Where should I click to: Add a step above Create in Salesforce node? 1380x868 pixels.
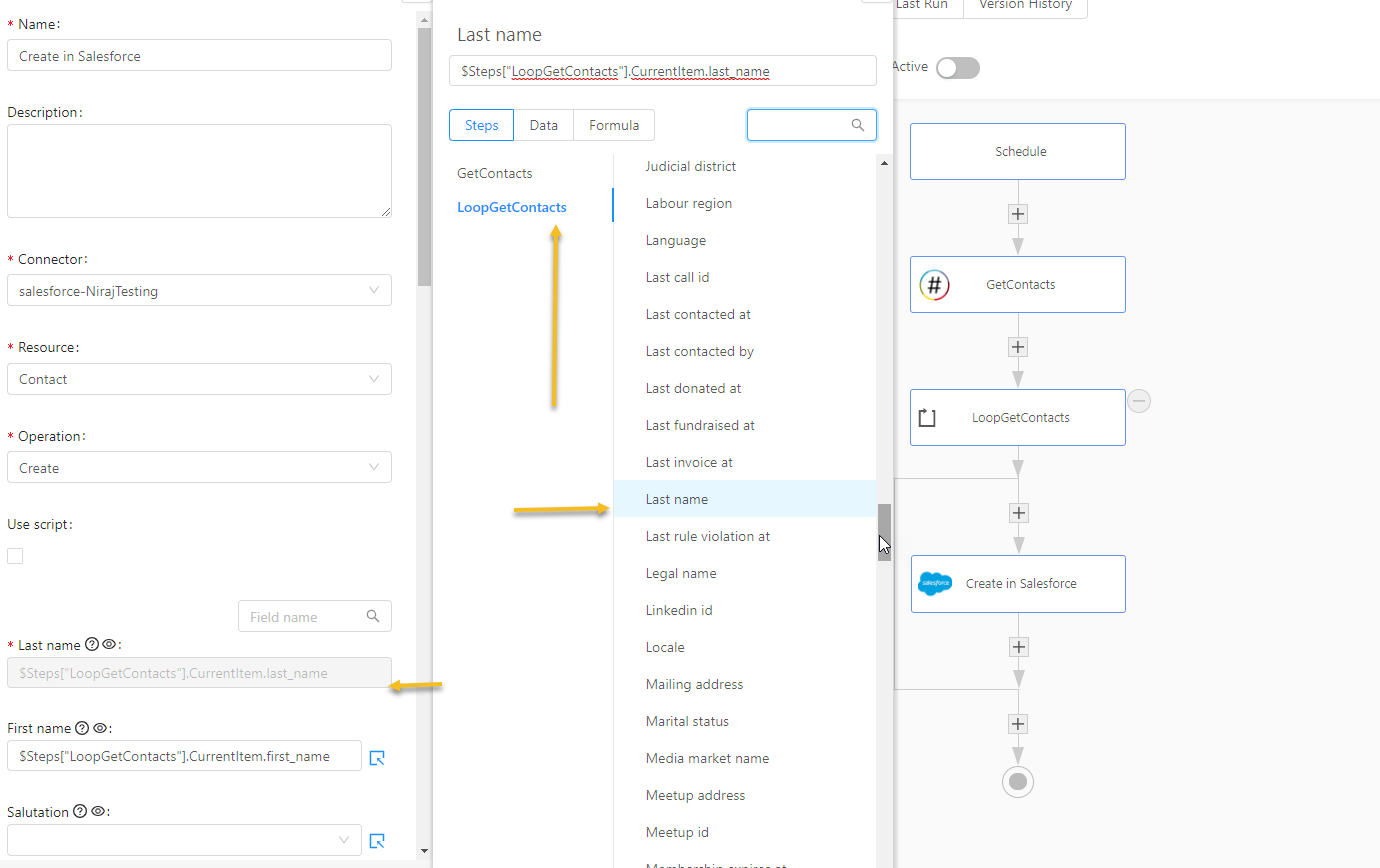click(1018, 513)
